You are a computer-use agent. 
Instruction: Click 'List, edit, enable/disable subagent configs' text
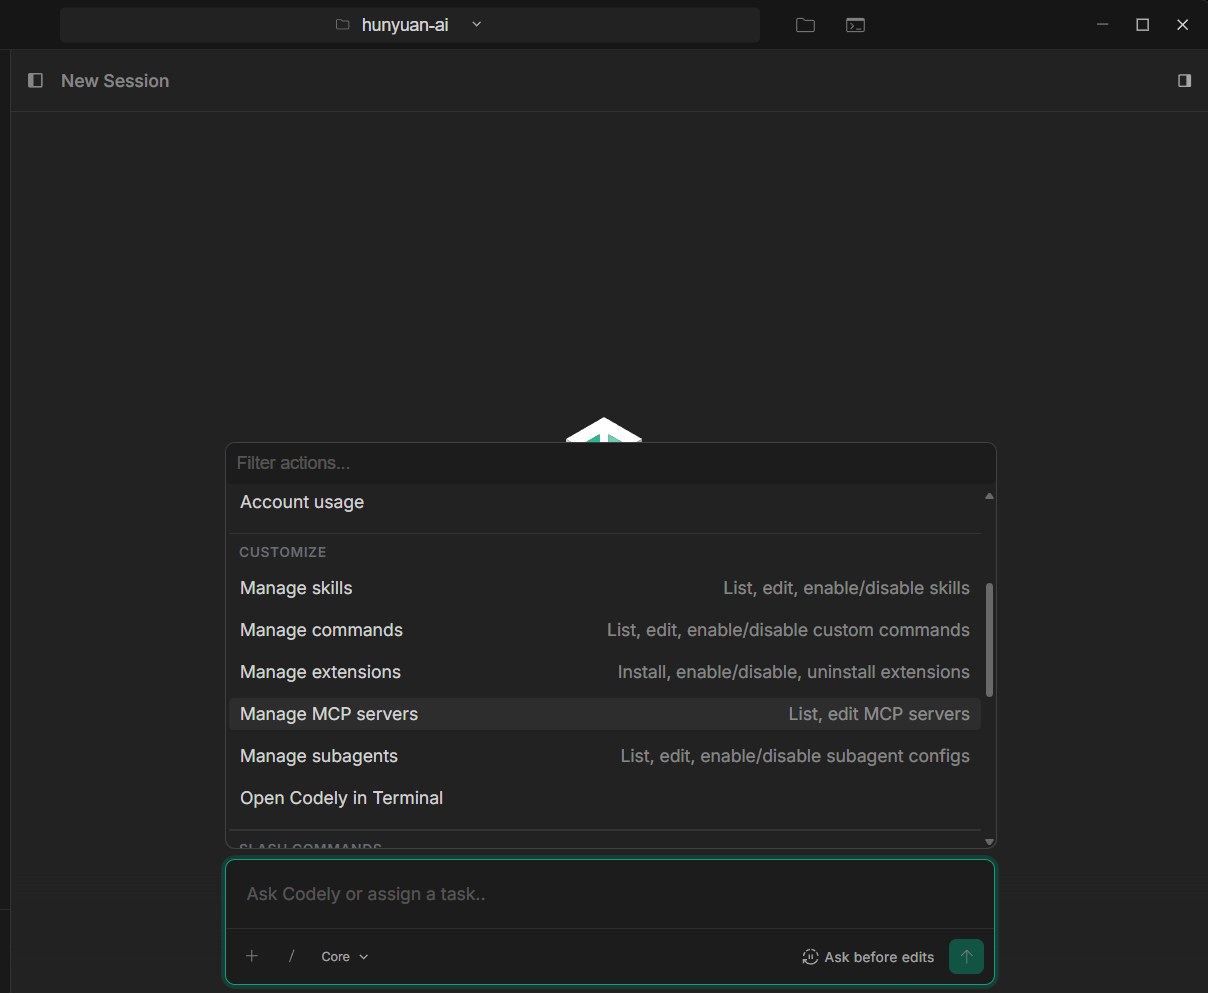click(x=795, y=756)
